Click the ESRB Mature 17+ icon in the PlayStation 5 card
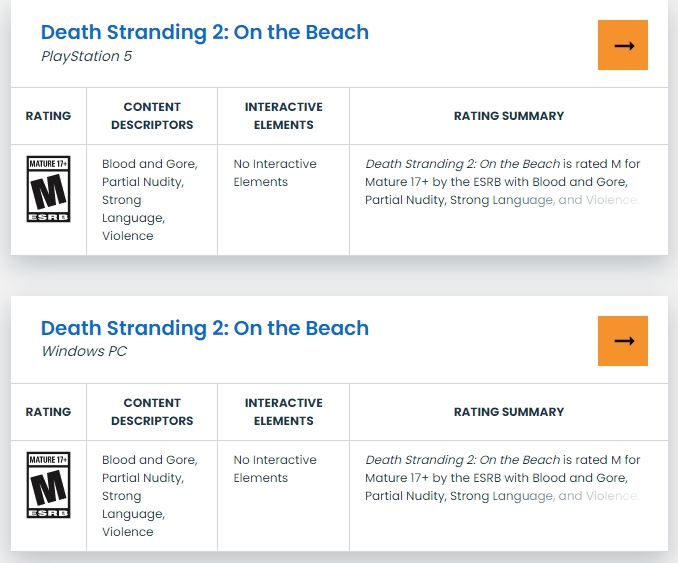The image size is (678, 563). click(x=48, y=188)
